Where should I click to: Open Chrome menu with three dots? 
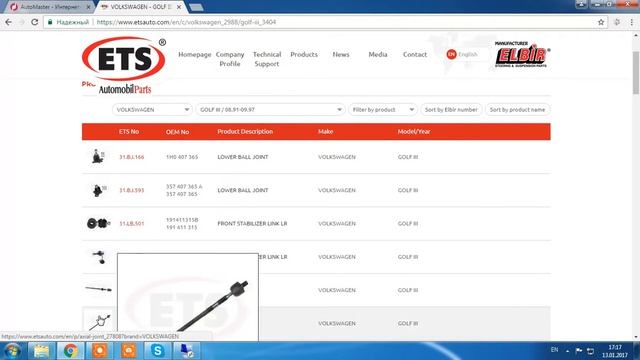631,22
